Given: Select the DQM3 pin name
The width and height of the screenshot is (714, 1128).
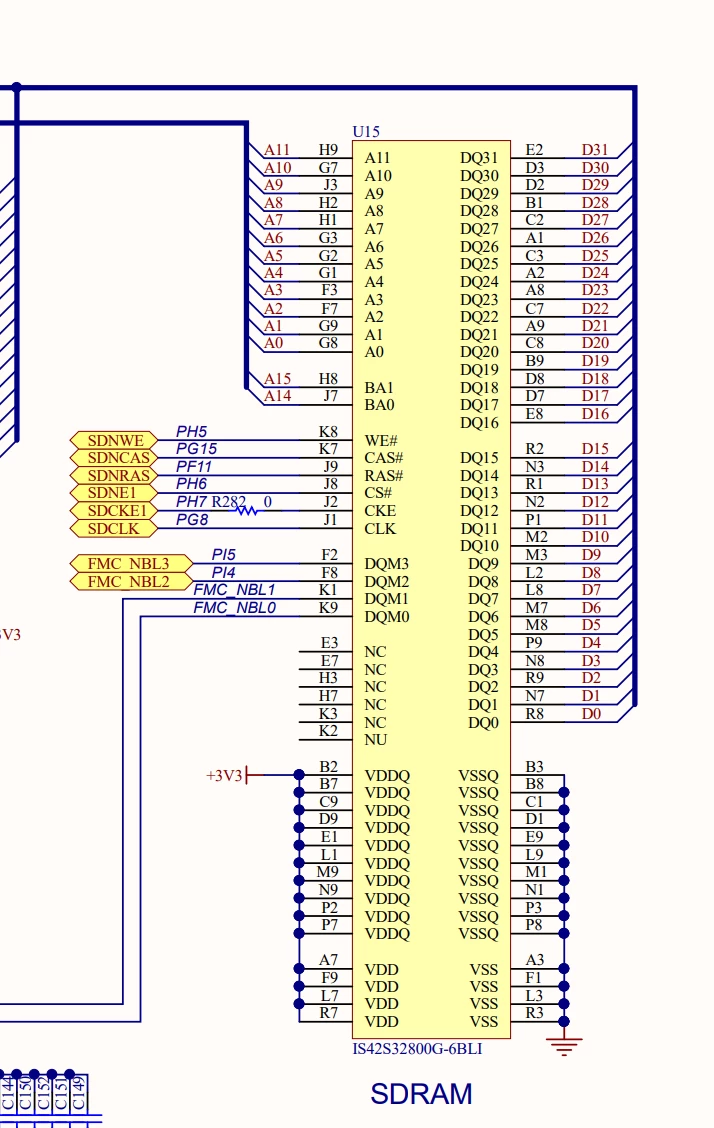Looking at the screenshot, I should pos(387,563).
